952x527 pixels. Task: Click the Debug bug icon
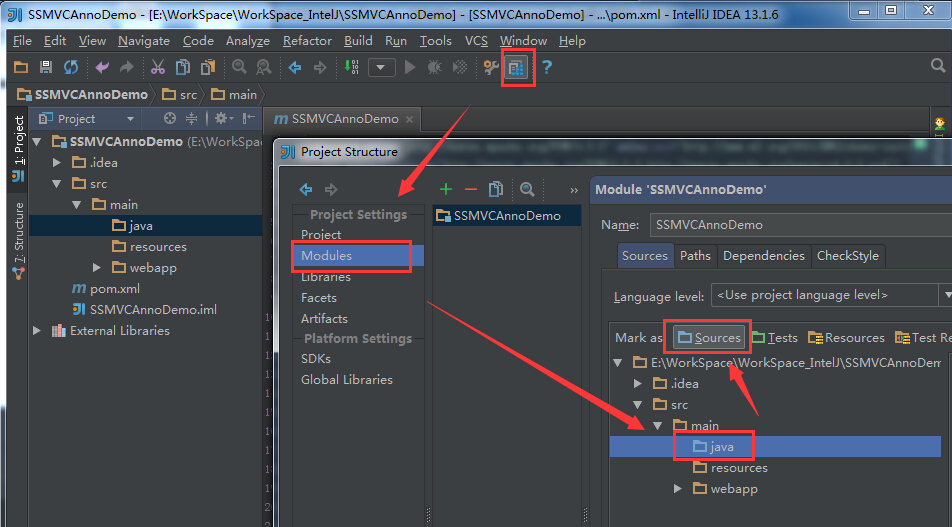(435, 67)
